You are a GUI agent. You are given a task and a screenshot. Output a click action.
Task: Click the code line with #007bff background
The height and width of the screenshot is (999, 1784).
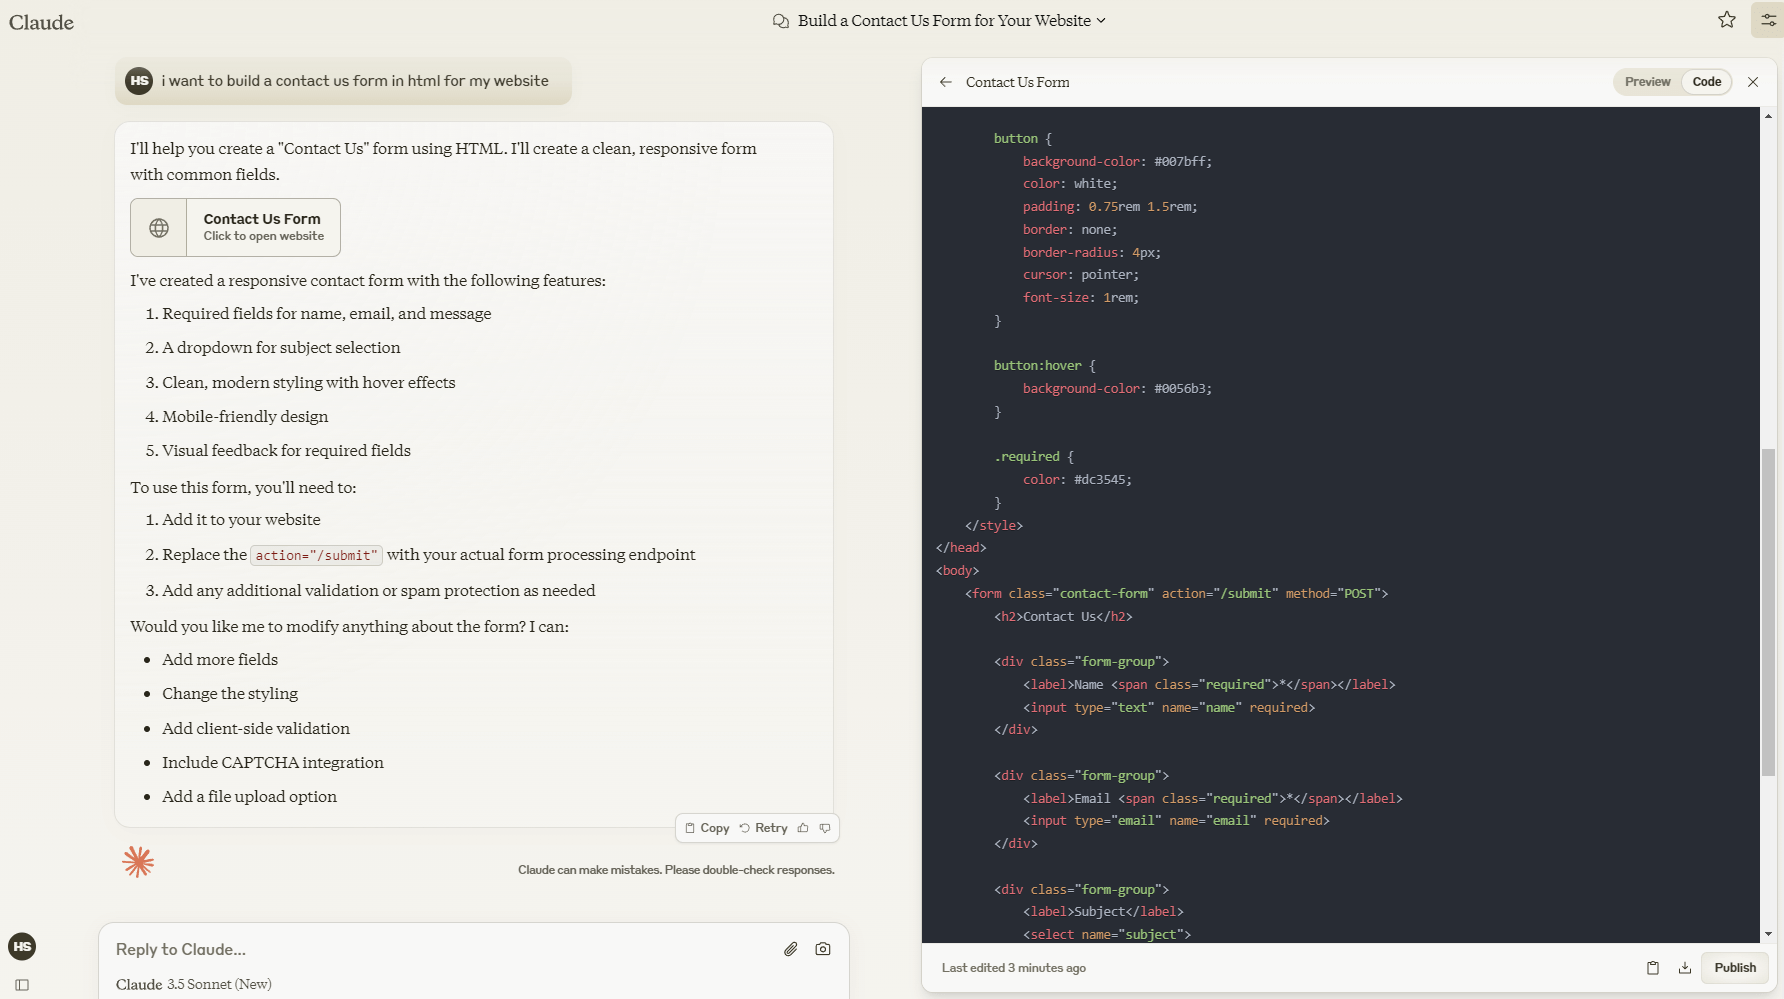point(1117,162)
